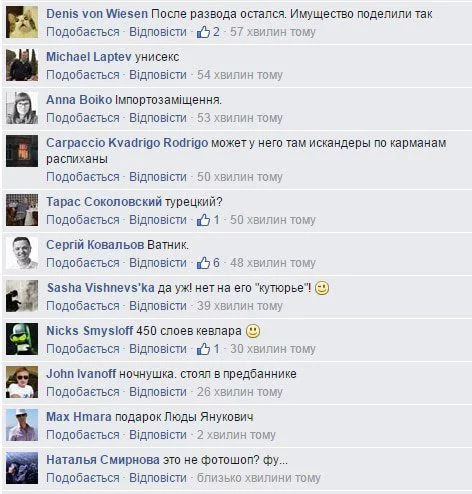
Task: Reply to Наталья Смирнова's comment via Відповісти
Action: [x=158, y=478]
